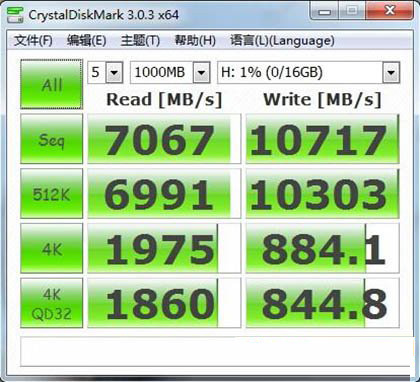Run all benchmarks with the All button
Image resolution: width=420 pixels, height=382 pixels.
[x=52, y=84]
